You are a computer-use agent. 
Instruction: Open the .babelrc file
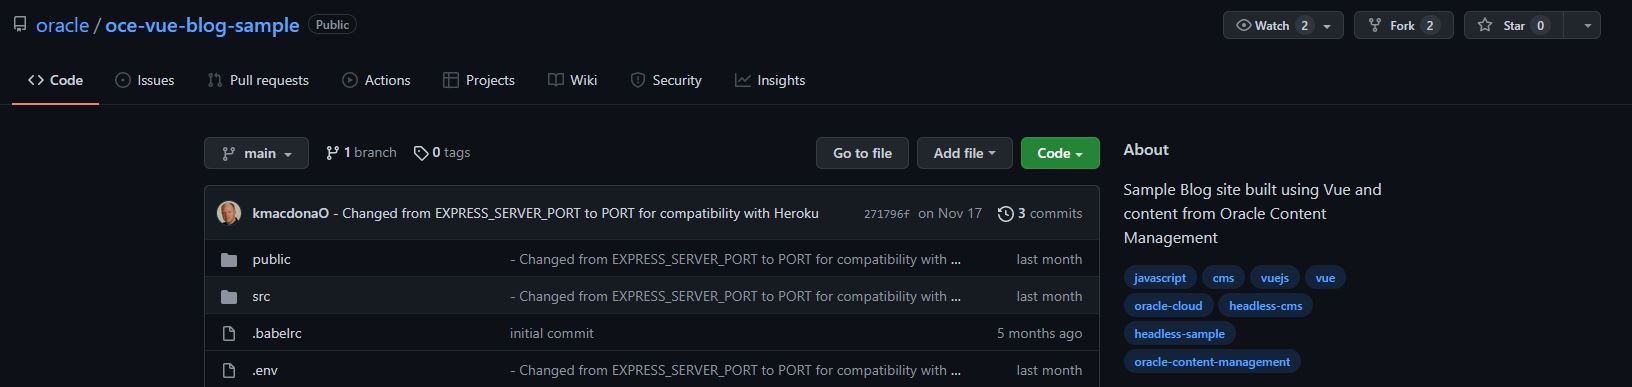point(277,333)
